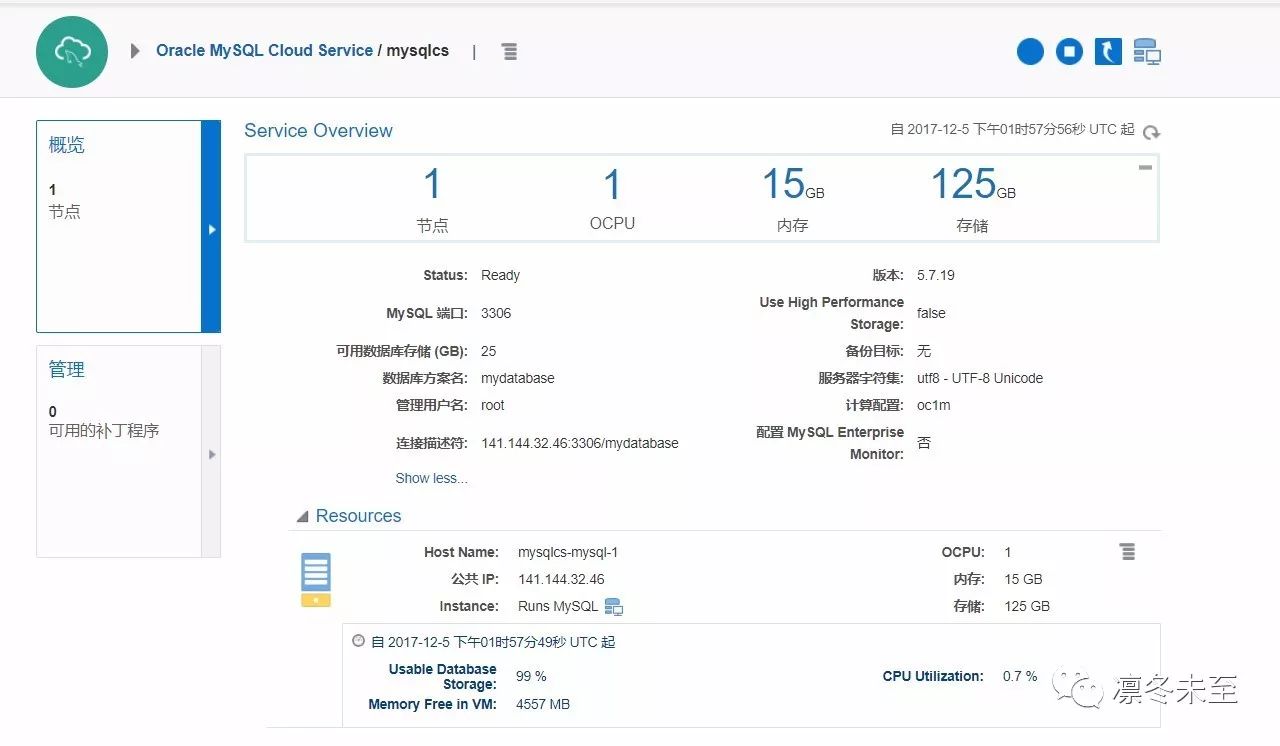
Task: Click the 15 GB 内存 summary tile
Action: click(793, 198)
